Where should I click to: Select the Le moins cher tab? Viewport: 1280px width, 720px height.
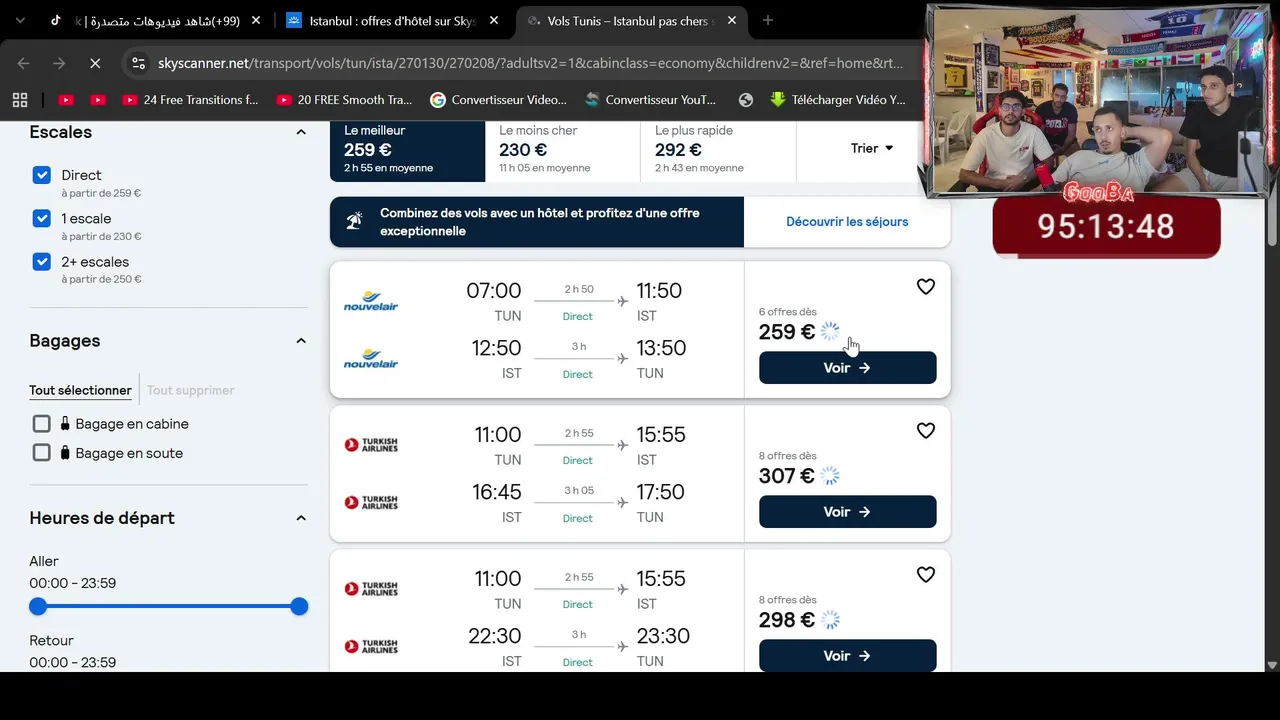(563, 149)
